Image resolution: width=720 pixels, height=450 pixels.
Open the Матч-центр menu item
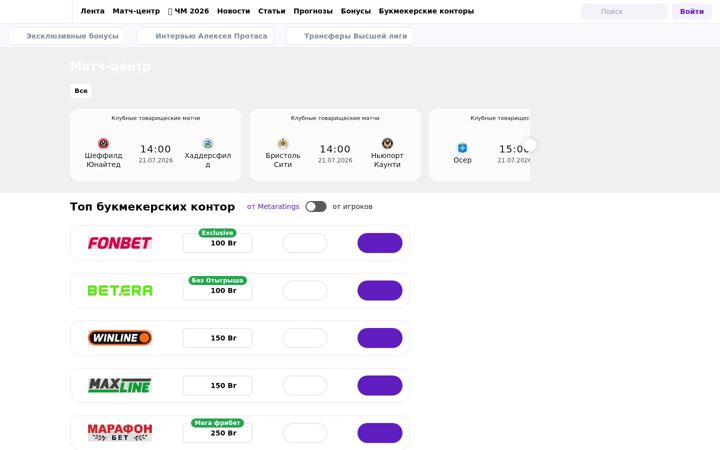136,11
